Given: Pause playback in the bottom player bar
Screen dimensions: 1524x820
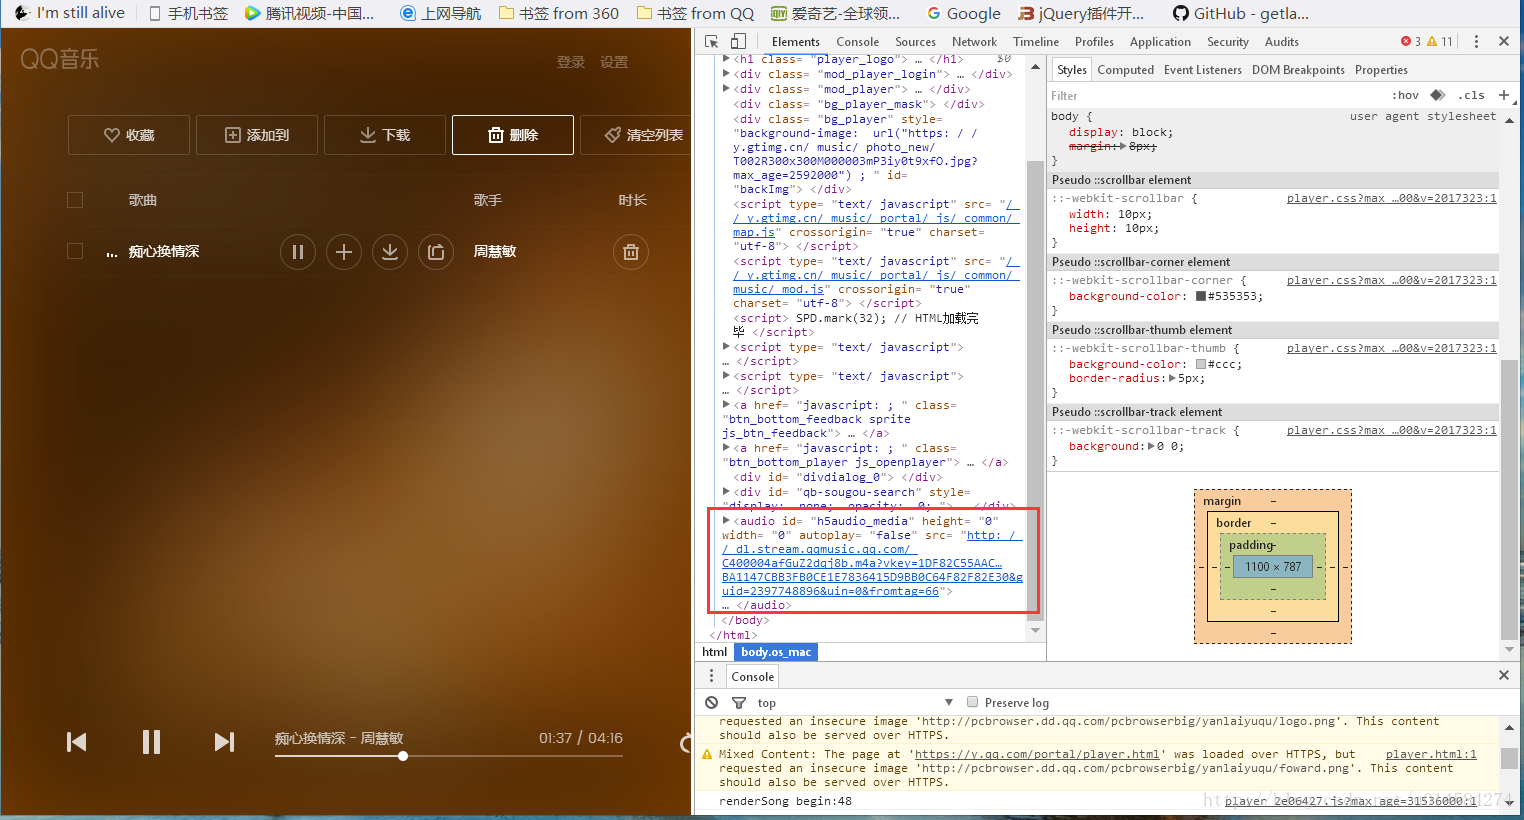Looking at the screenshot, I should pyautogui.click(x=151, y=741).
